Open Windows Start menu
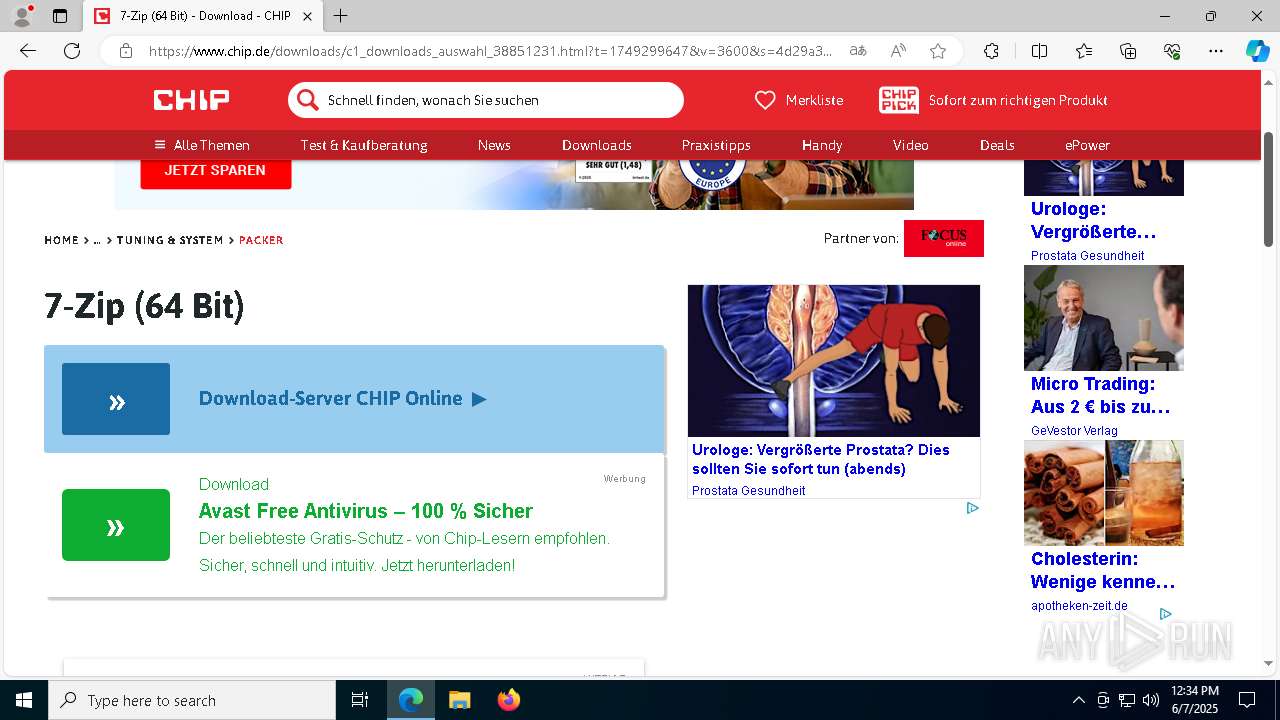 (x=24, y=700)
